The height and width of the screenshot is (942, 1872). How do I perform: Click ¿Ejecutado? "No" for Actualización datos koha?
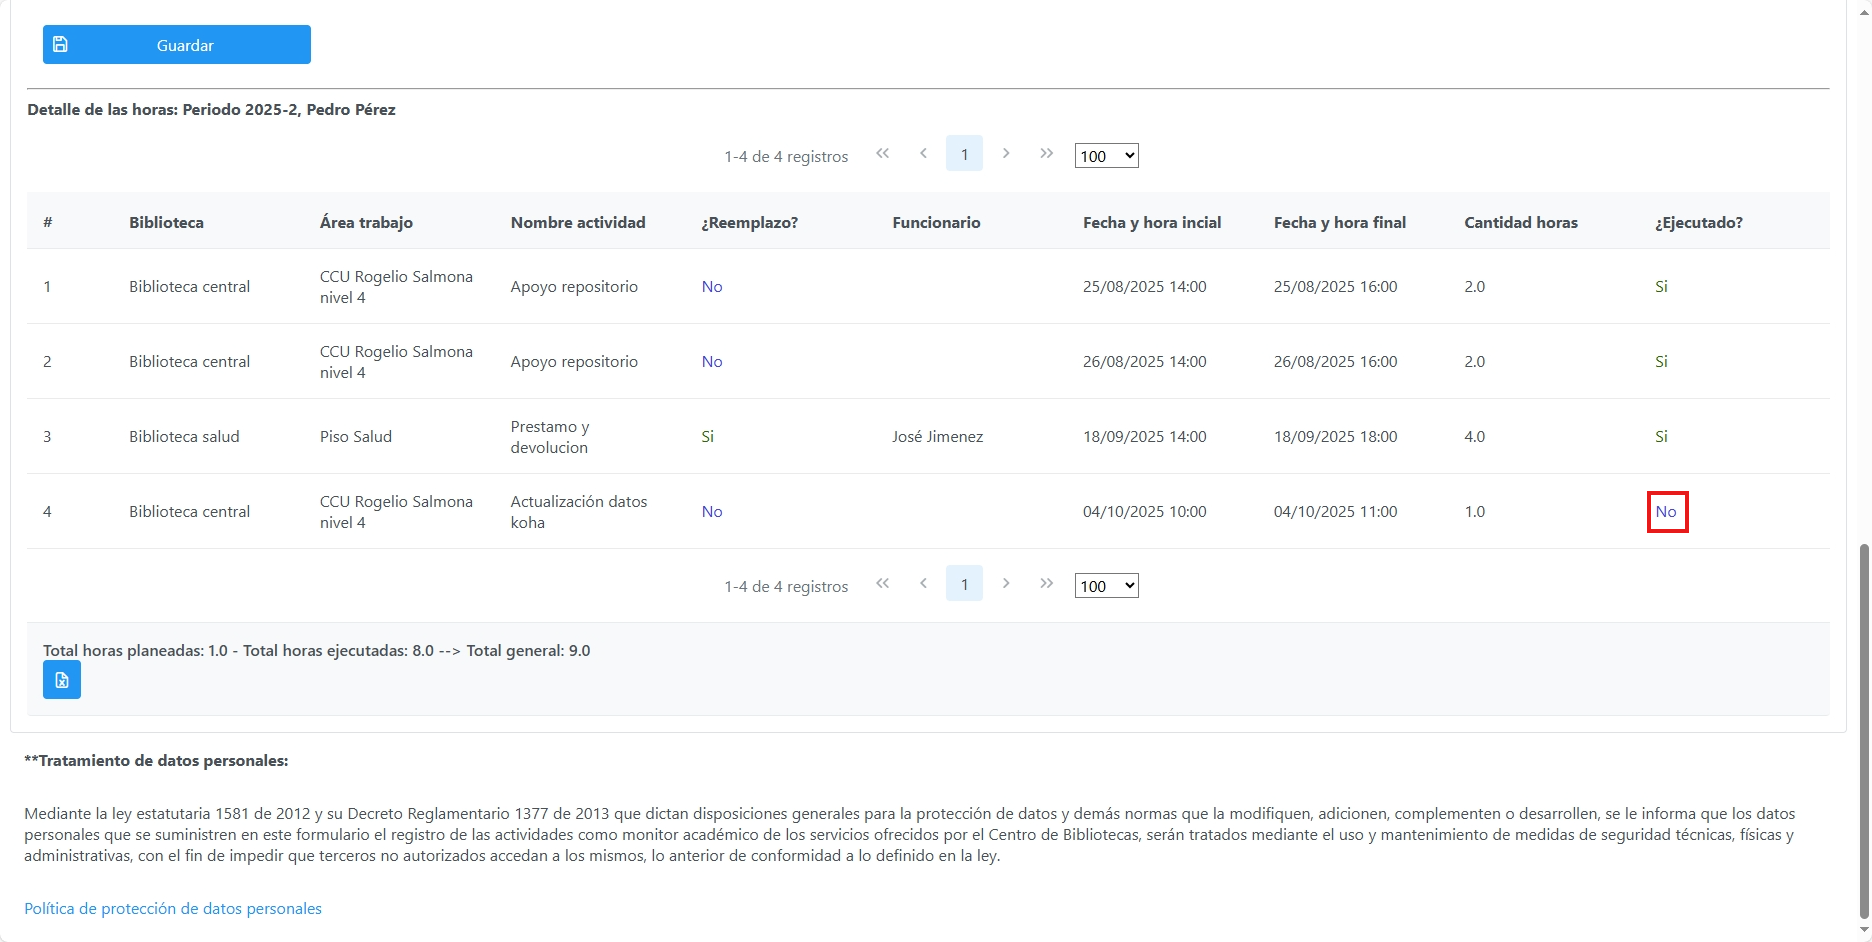click(1666, 512)
